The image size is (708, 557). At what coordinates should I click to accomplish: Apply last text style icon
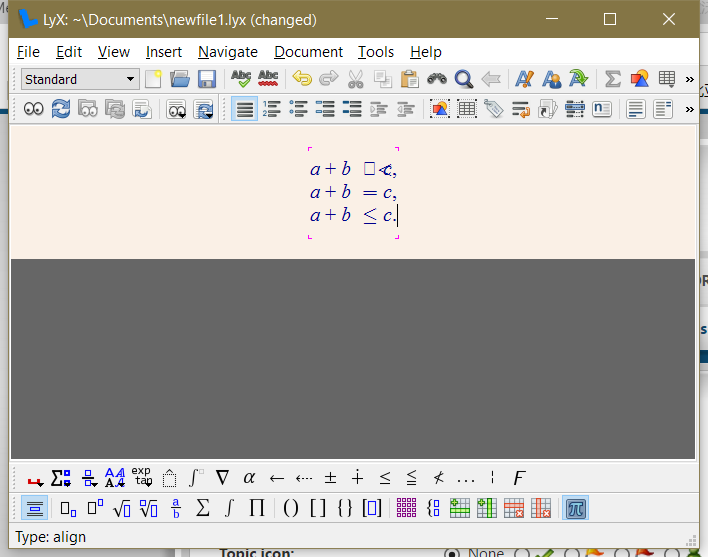click(x=578, y=79)
